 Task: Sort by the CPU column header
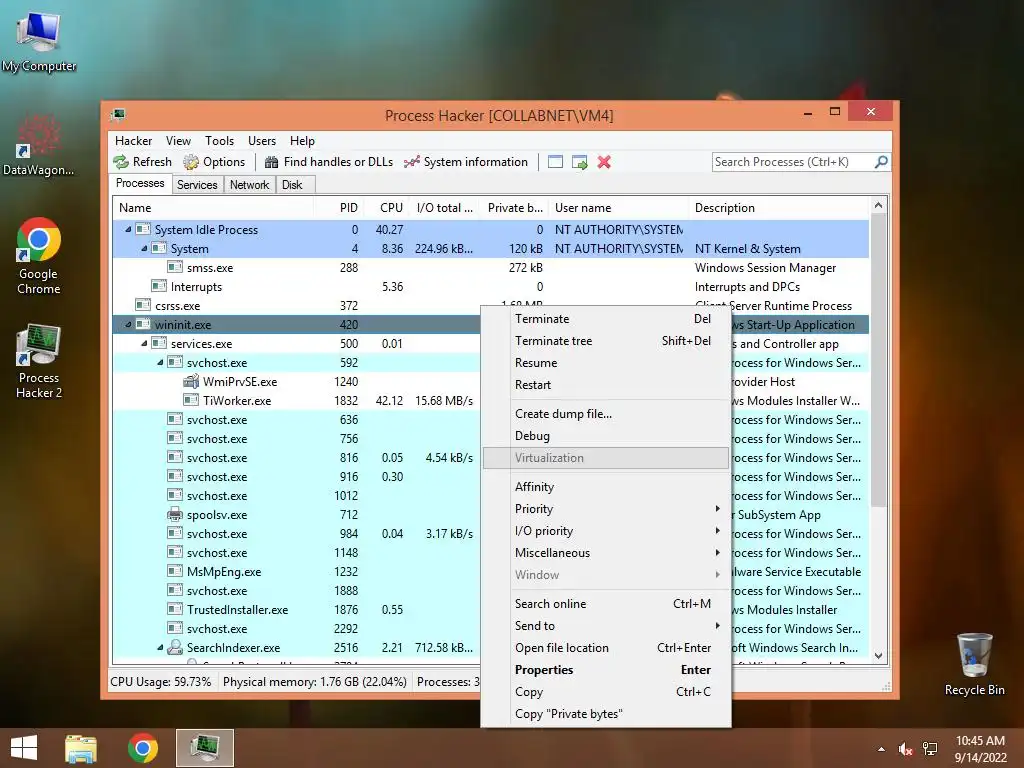tap(386, 208)
